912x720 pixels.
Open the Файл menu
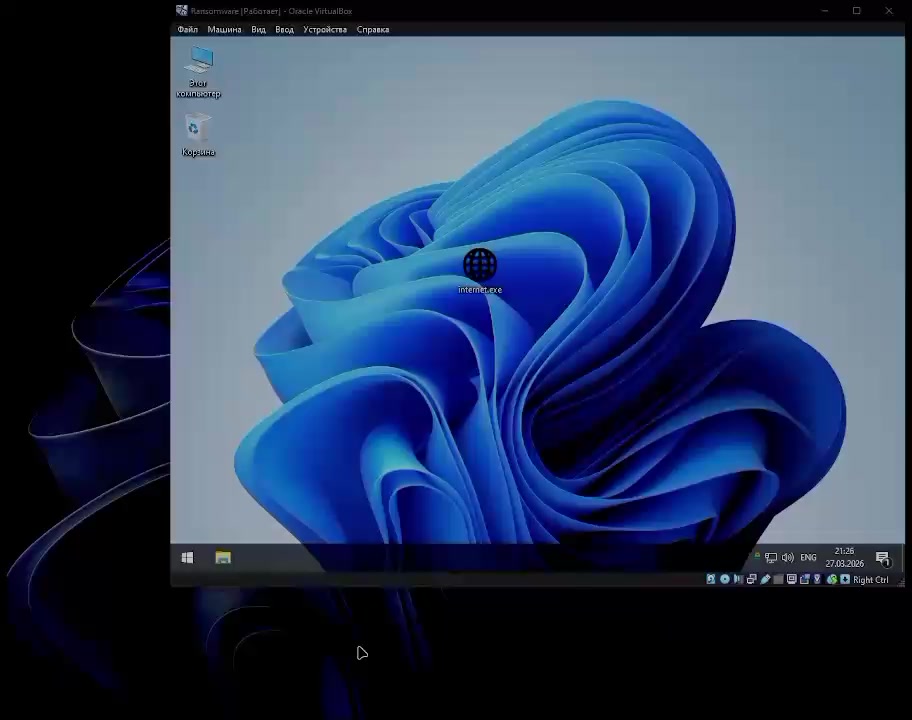pos(187,30)
